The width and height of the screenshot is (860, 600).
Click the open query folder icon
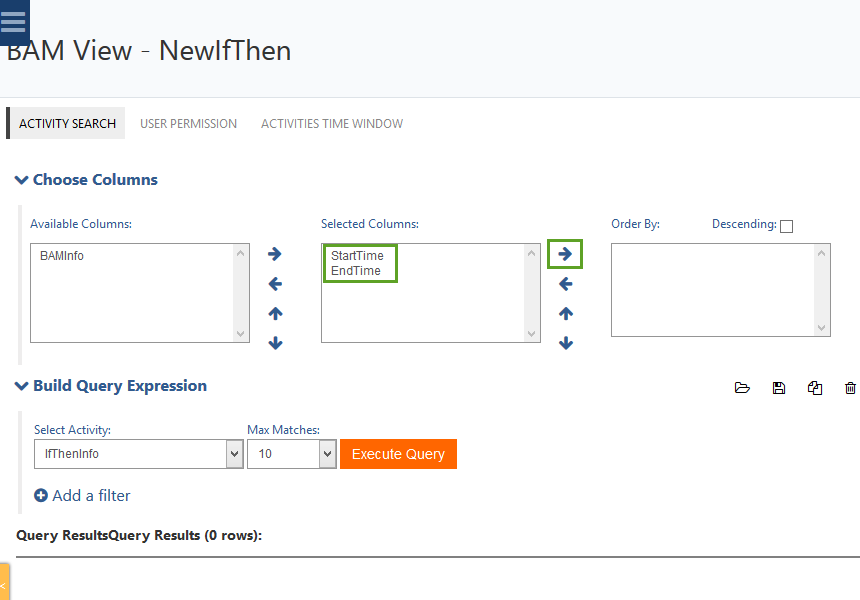(x=742, y=388)
